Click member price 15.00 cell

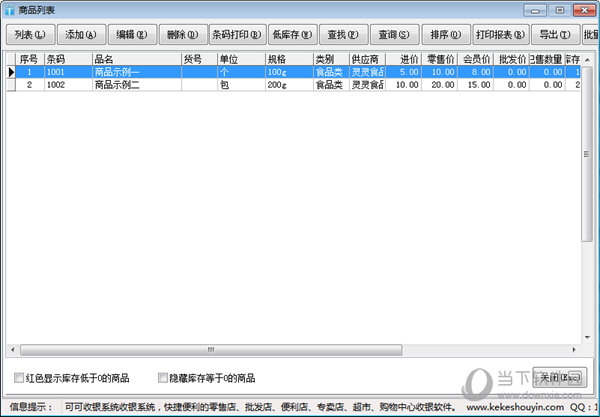[x=475, y=85]
